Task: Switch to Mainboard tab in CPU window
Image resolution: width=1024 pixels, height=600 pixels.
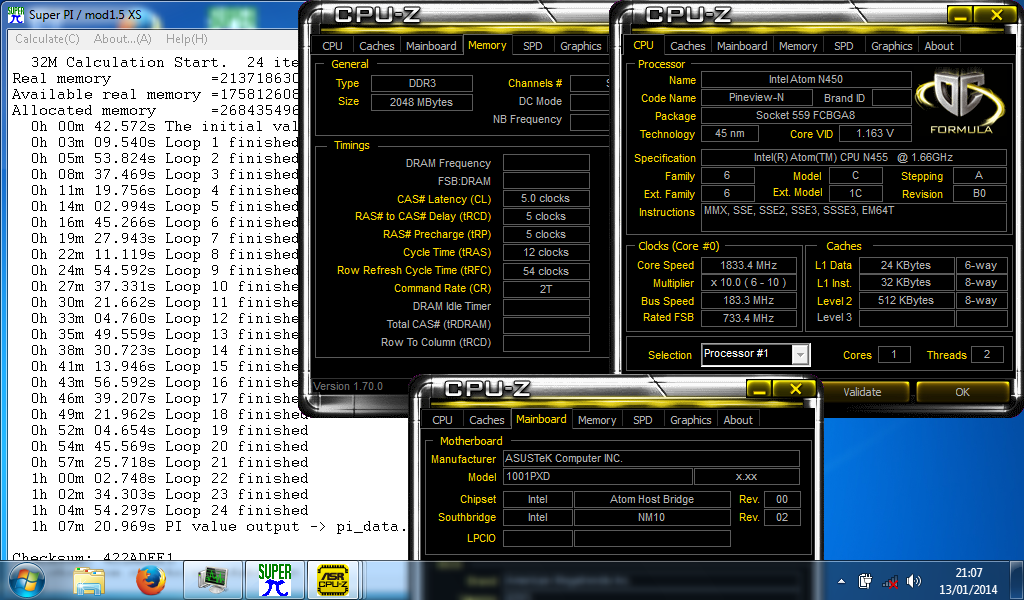Action: point(742,46)
